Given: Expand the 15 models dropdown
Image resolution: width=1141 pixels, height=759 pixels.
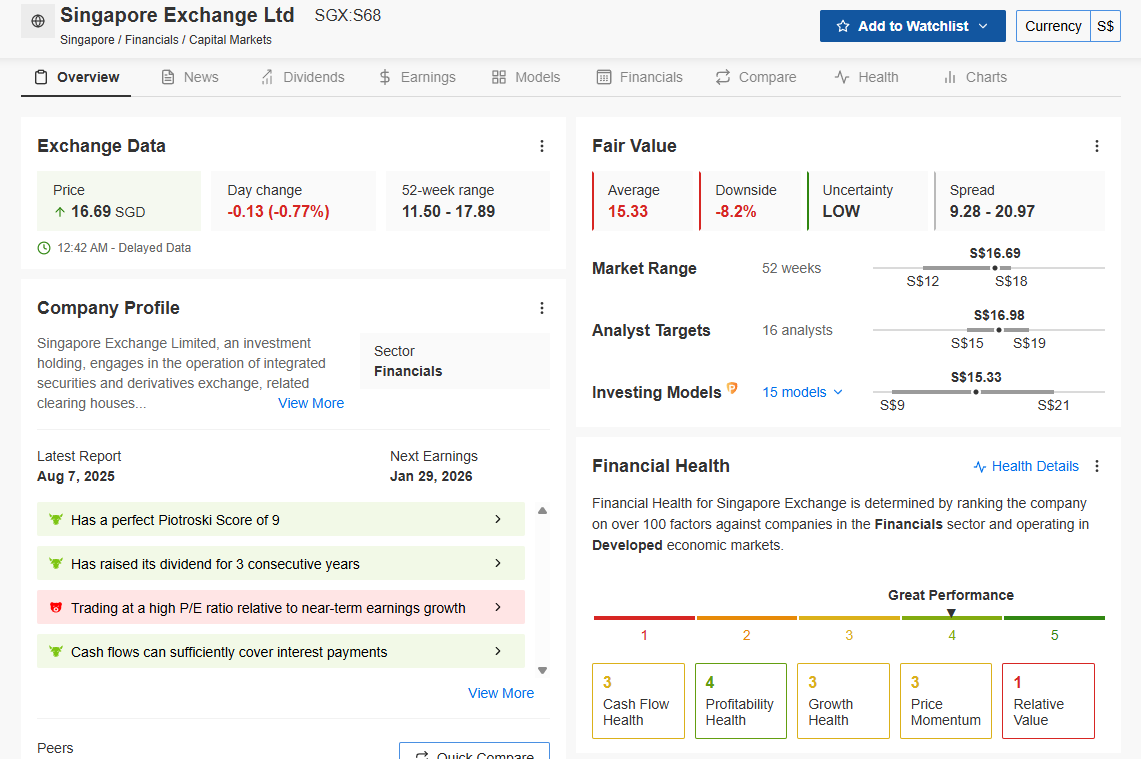Looking at the screenshot, I should coord(803,392).
